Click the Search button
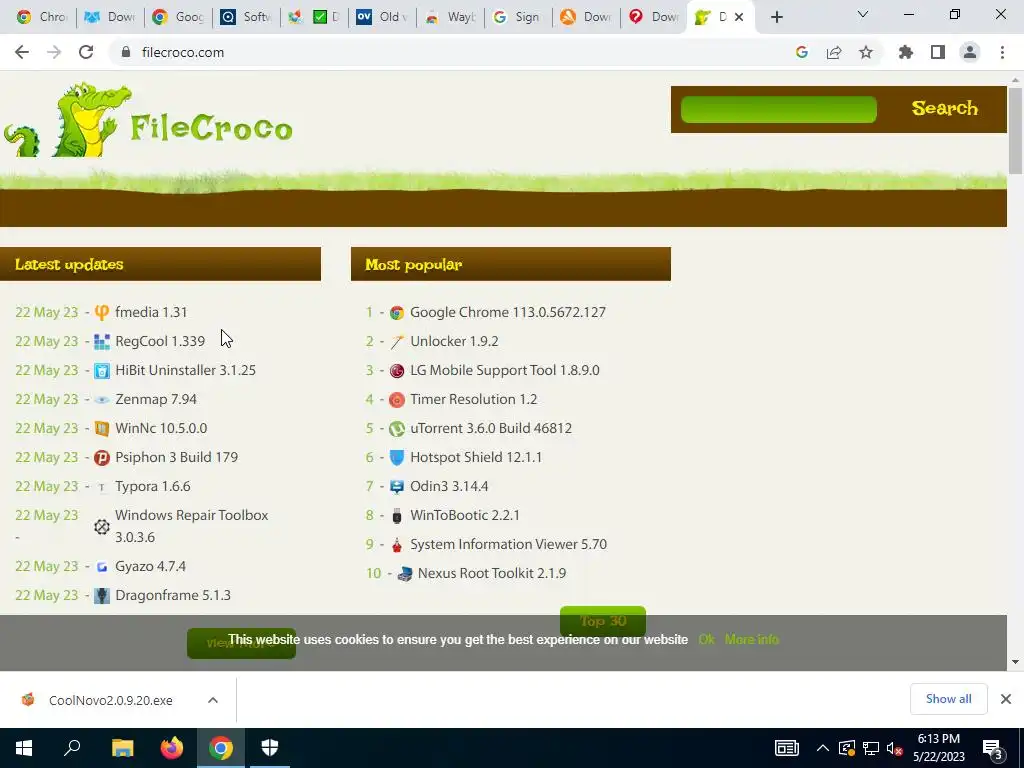 (944, 108)
